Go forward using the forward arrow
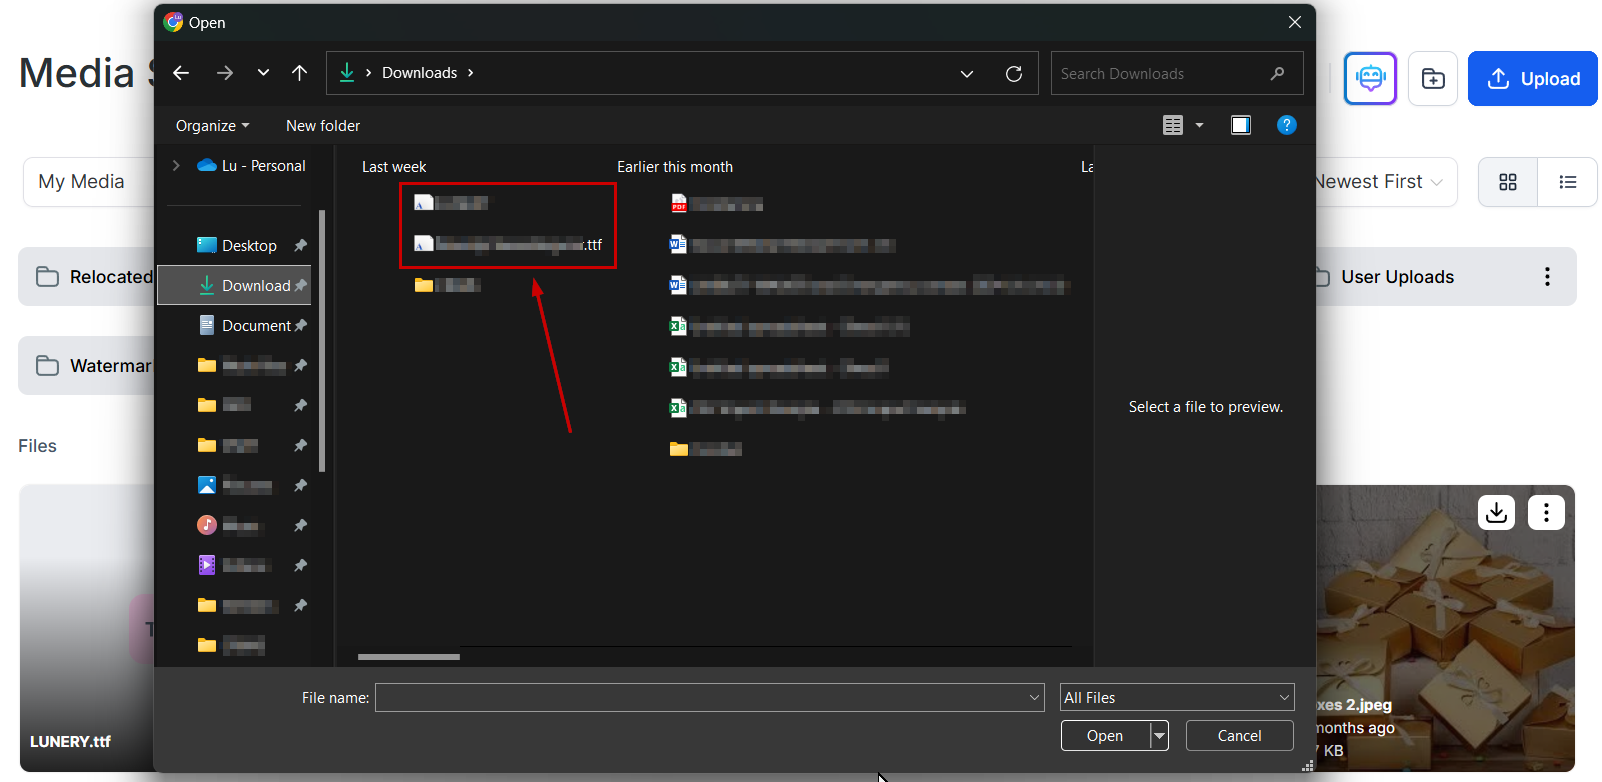Screen dimensions: 1602x782 [225, 73]
